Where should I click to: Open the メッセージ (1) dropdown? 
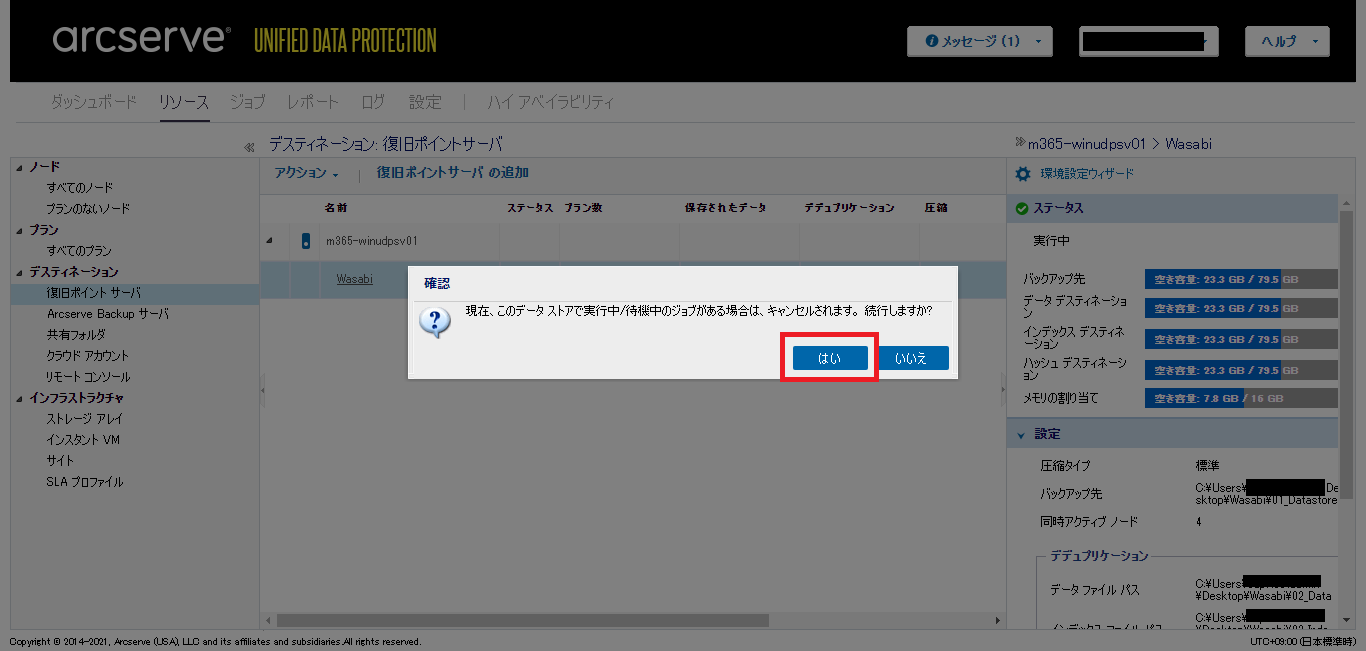pyautogui.click(x=979, y=41)
